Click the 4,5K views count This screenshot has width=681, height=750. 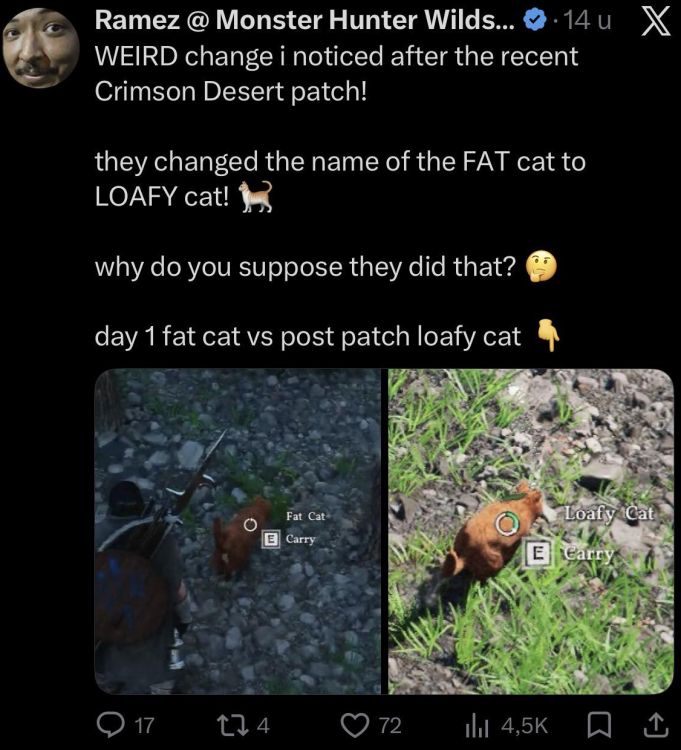click(525, 726)
